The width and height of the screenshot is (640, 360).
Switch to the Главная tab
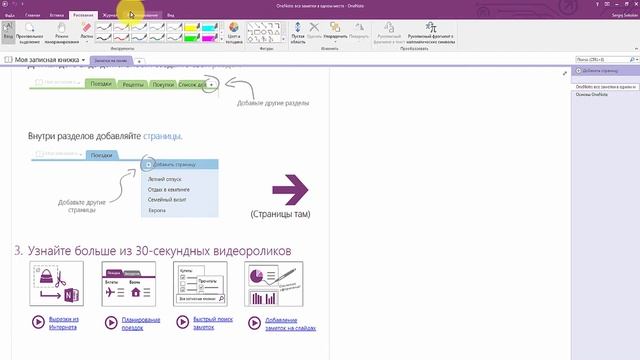[32, 15]
